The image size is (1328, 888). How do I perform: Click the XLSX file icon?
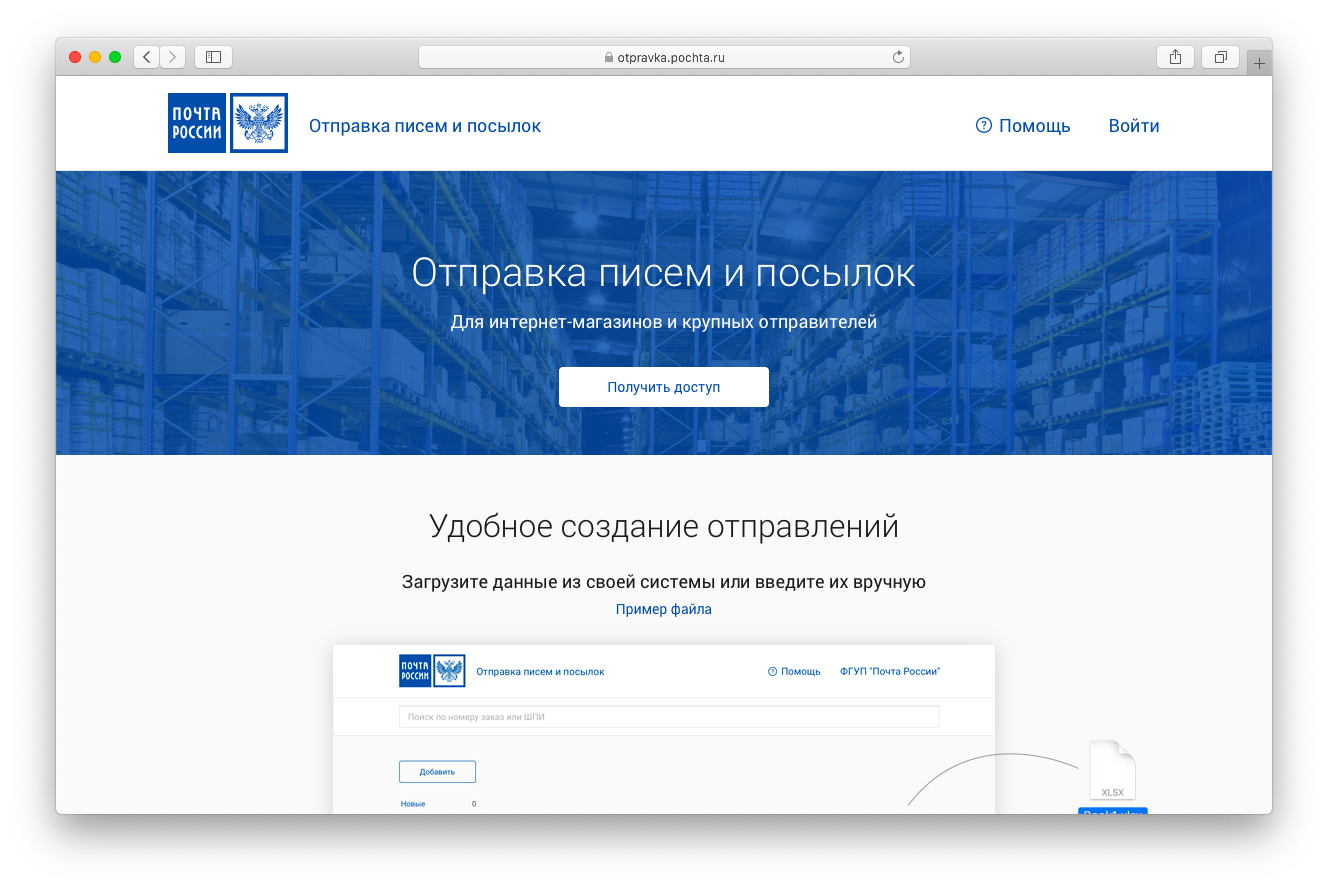tap(1112, 771)
